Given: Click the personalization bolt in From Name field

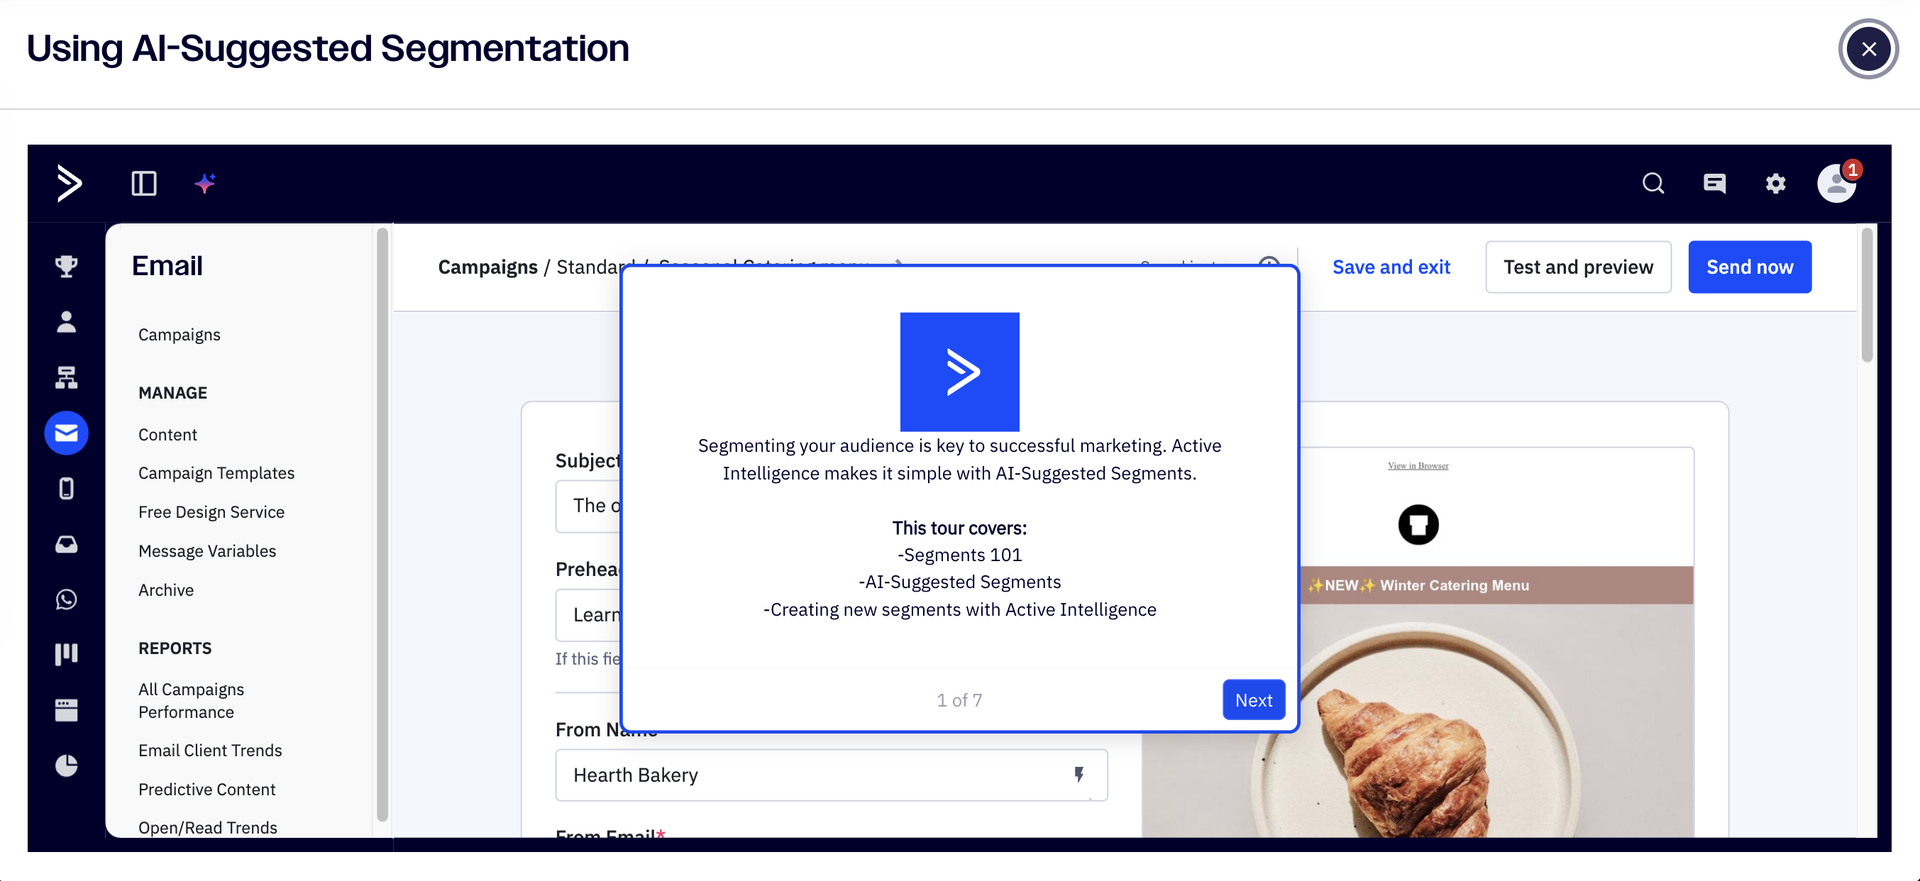Looking at the screenshot, I should [1079, 775].
